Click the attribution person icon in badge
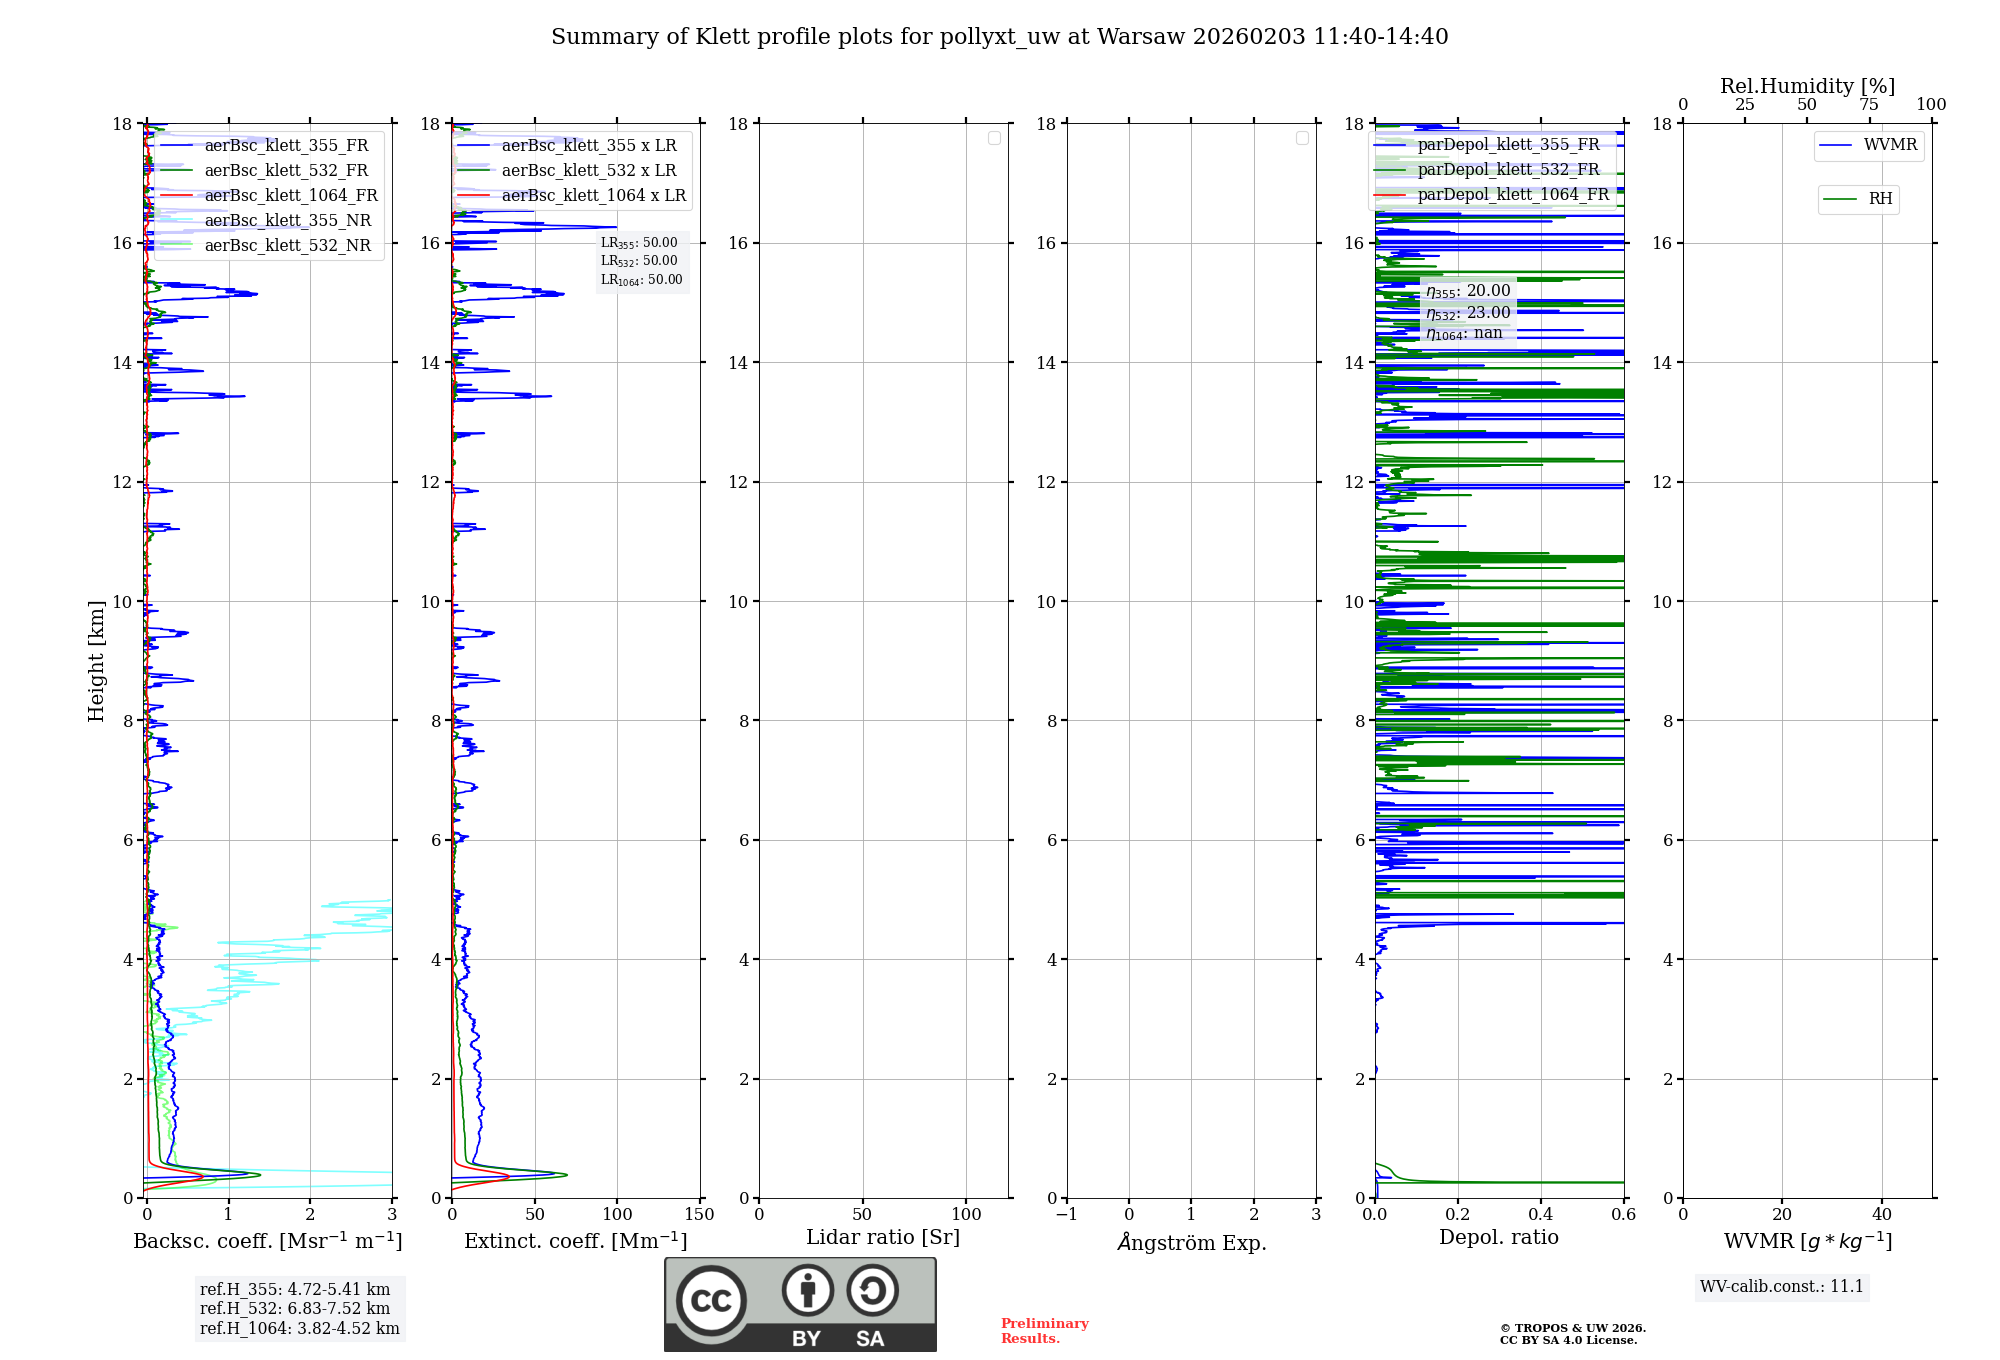 point(807,1290)
